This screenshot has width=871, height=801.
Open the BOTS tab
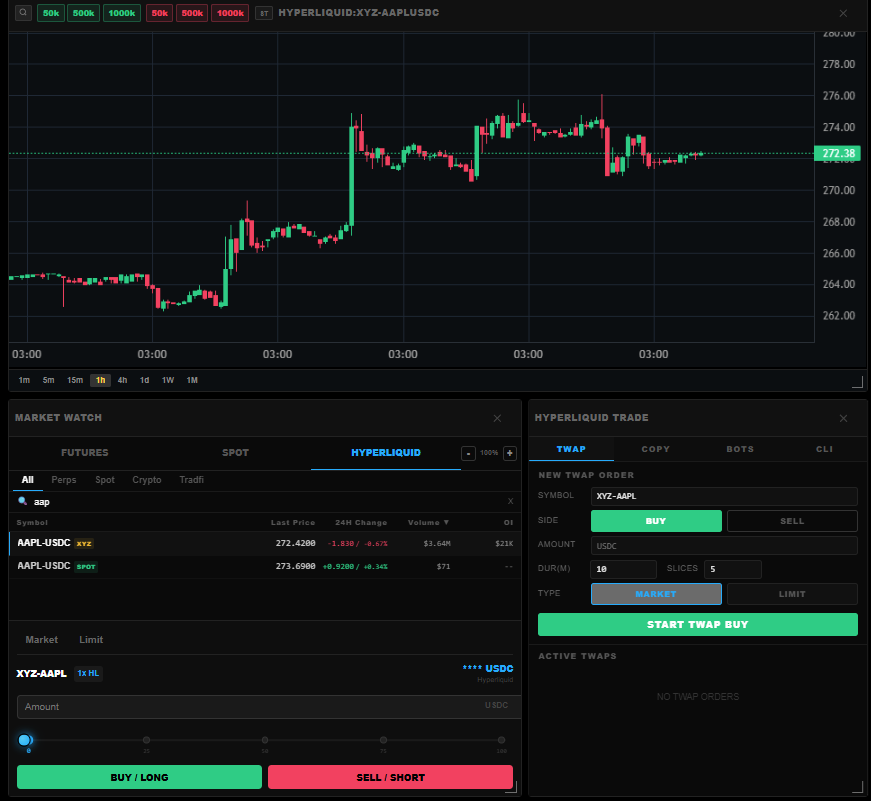coord(740,449)
